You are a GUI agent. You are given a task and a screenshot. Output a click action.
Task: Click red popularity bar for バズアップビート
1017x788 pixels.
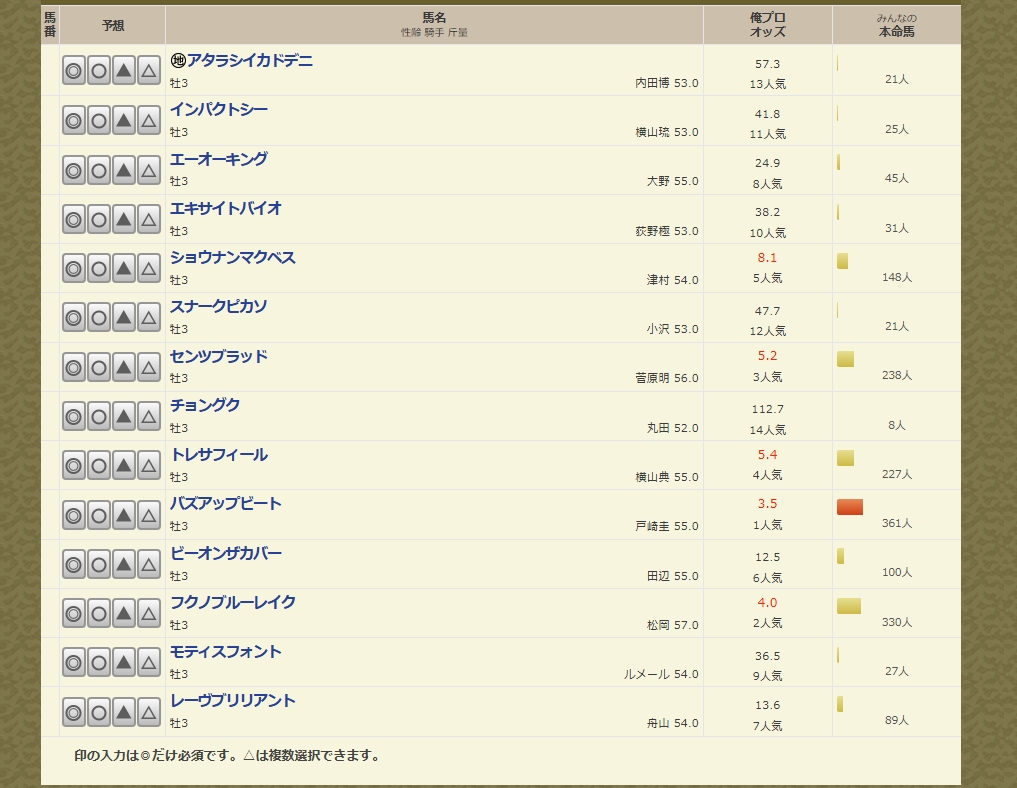[x=850, y=507]
